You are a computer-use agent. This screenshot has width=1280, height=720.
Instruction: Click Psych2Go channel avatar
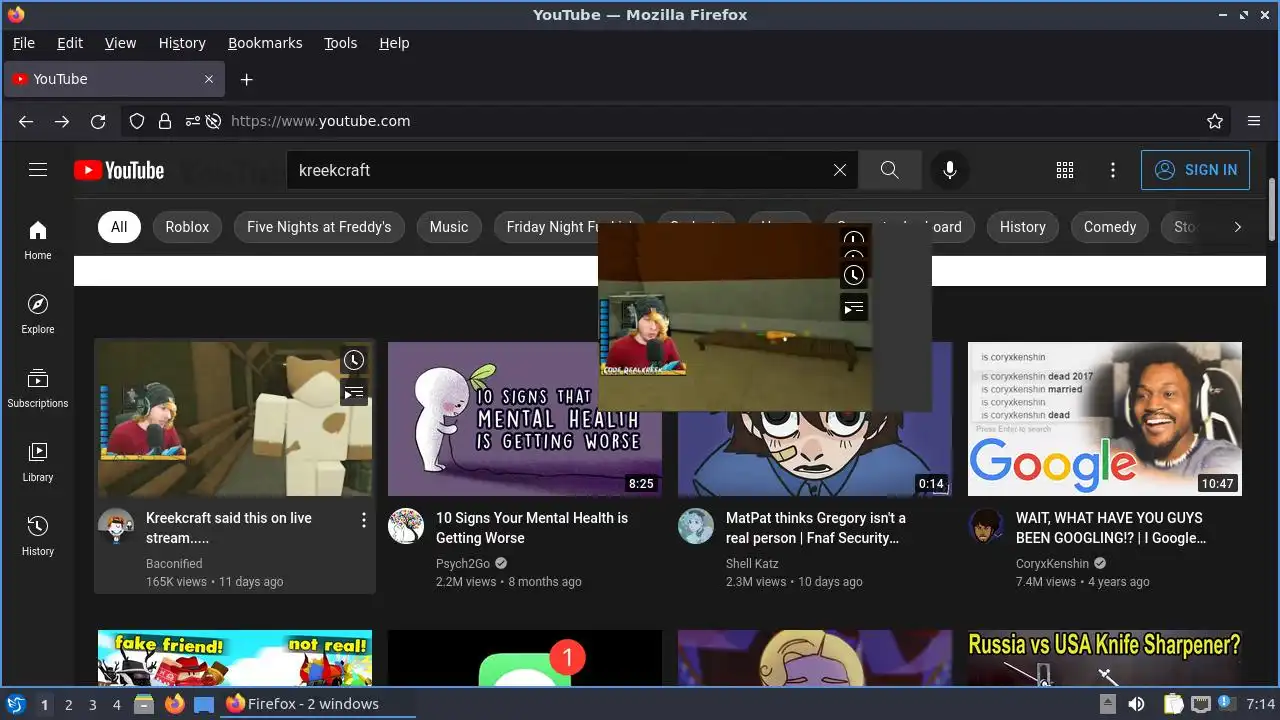point(406,526)
